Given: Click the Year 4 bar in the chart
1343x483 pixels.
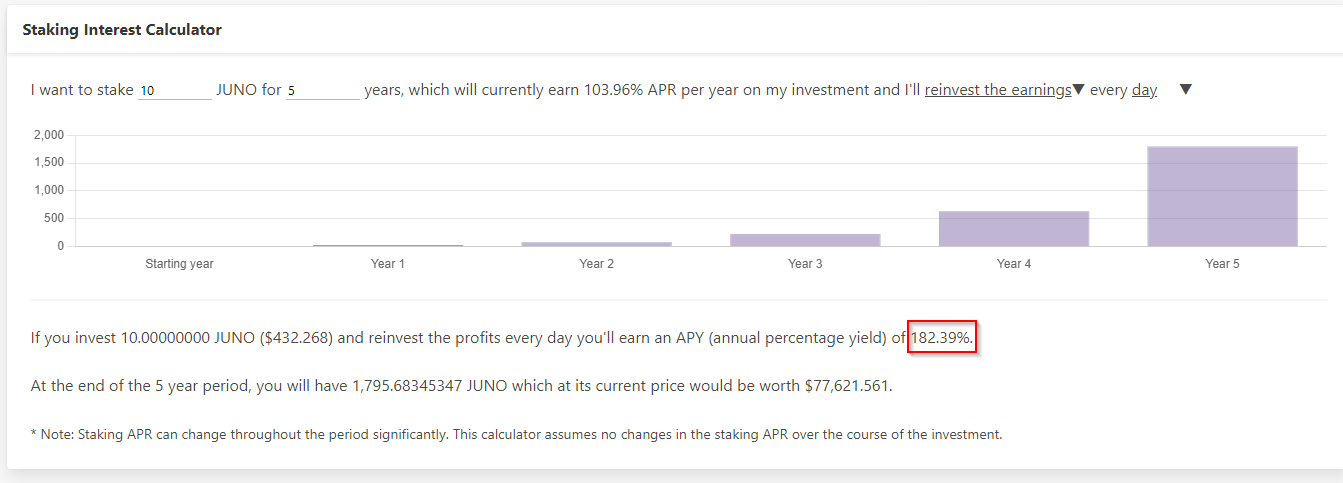Looking at the screenshot, I should 1013,228.
